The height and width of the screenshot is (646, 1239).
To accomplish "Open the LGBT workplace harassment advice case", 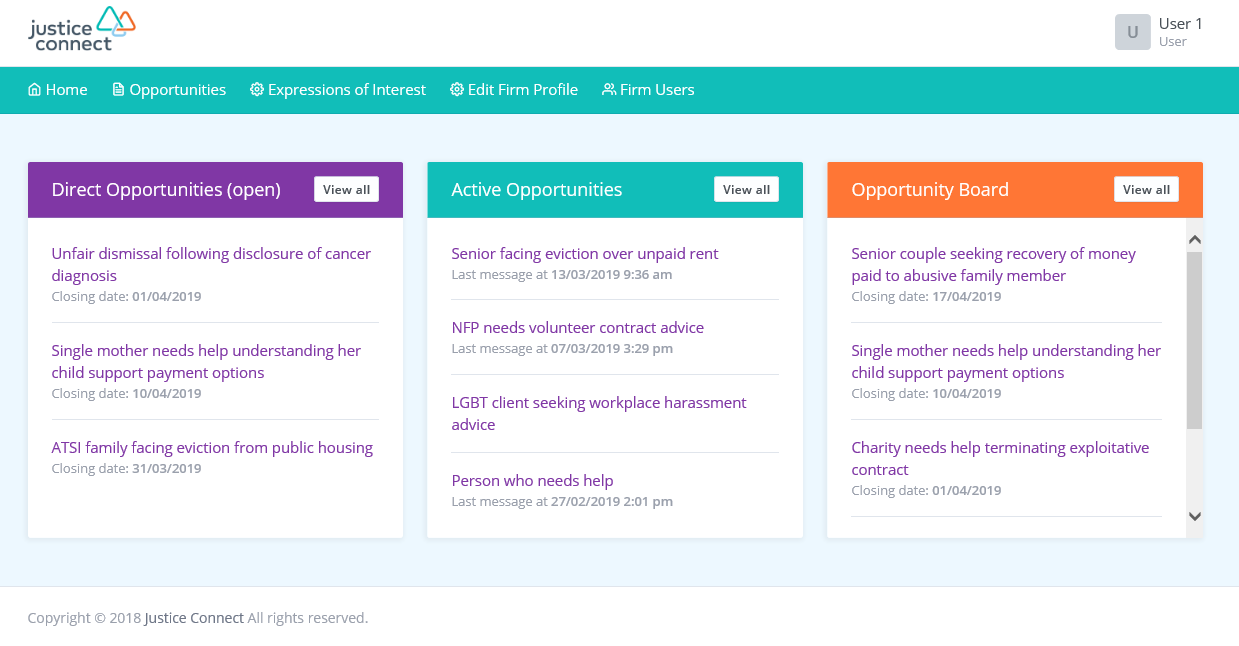I will 597,413.
